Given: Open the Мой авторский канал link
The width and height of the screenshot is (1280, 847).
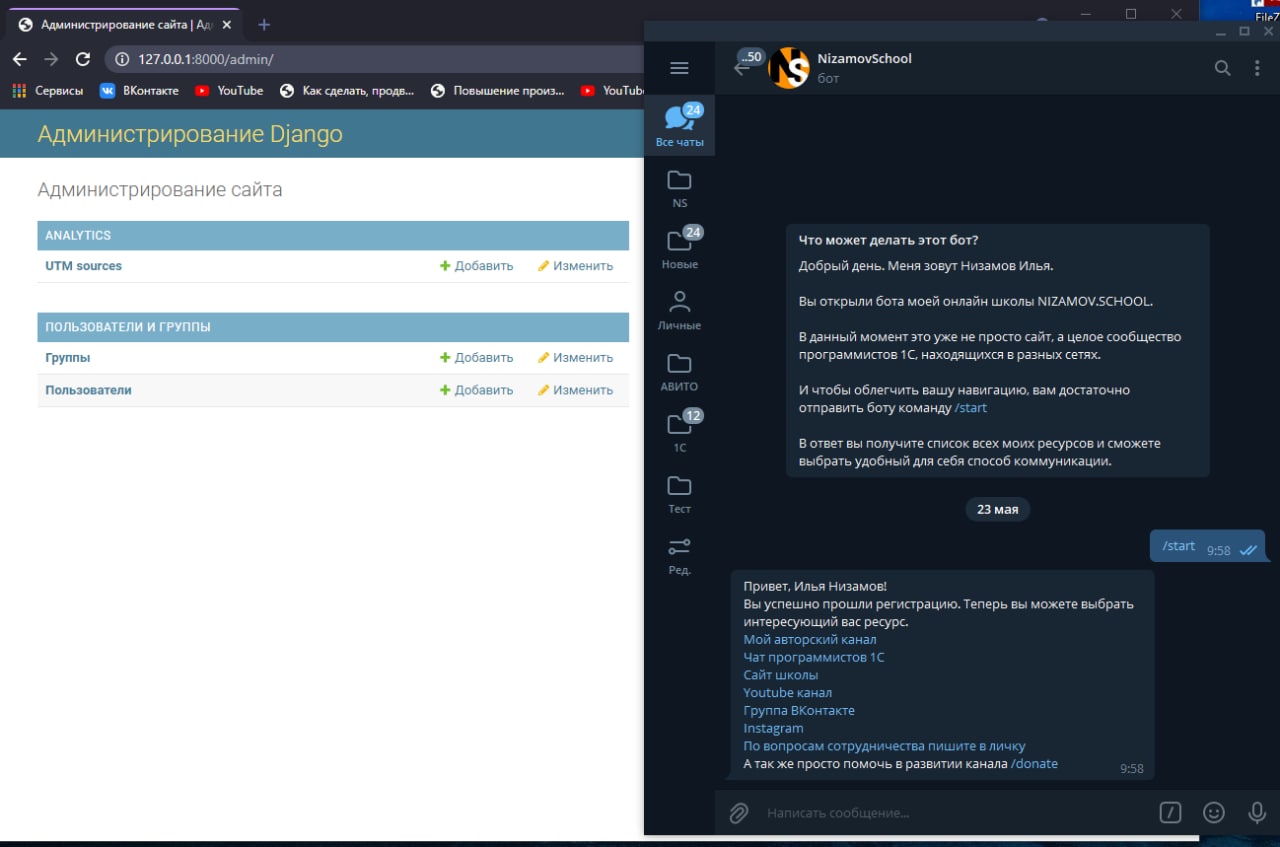Looking at the screenshot, I should pyautogui.click(x=810, y=639).
